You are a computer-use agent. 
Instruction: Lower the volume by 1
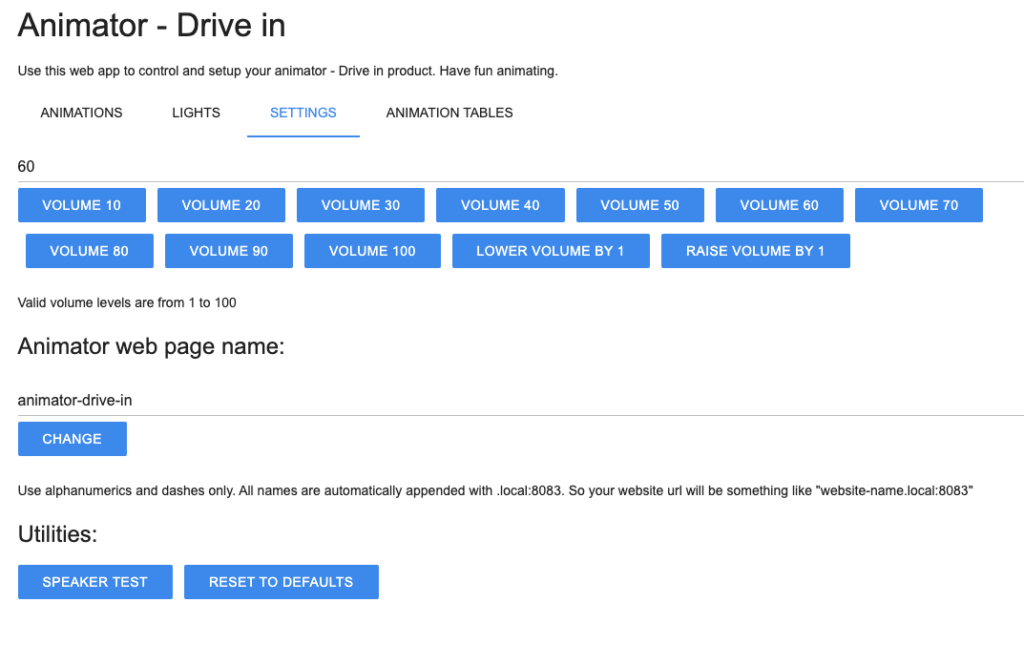pos(550,251)
